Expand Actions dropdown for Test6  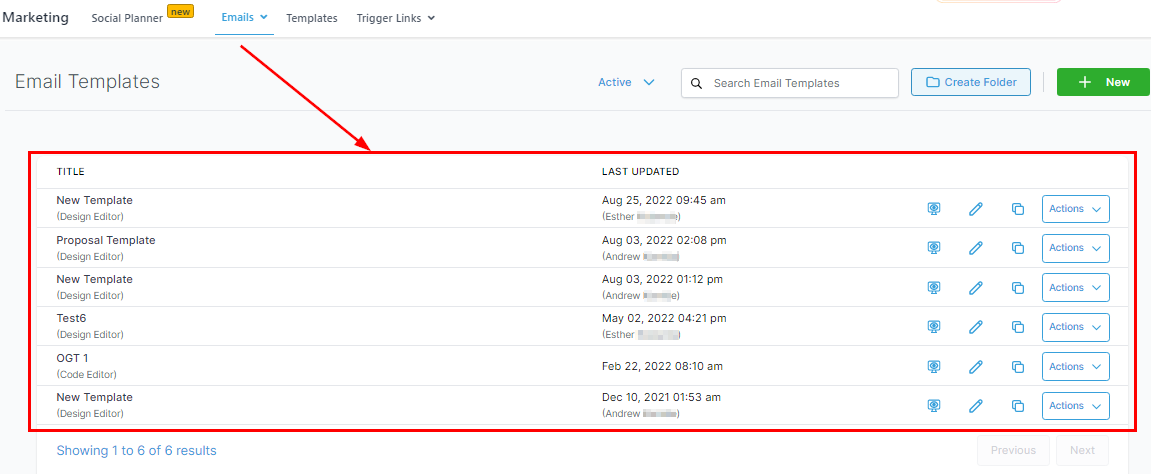click(x=1075, y=327)
